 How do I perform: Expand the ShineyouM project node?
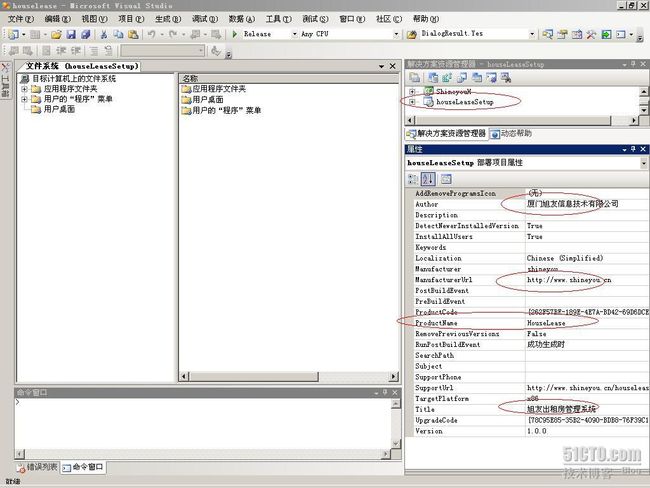click(412, 92)
